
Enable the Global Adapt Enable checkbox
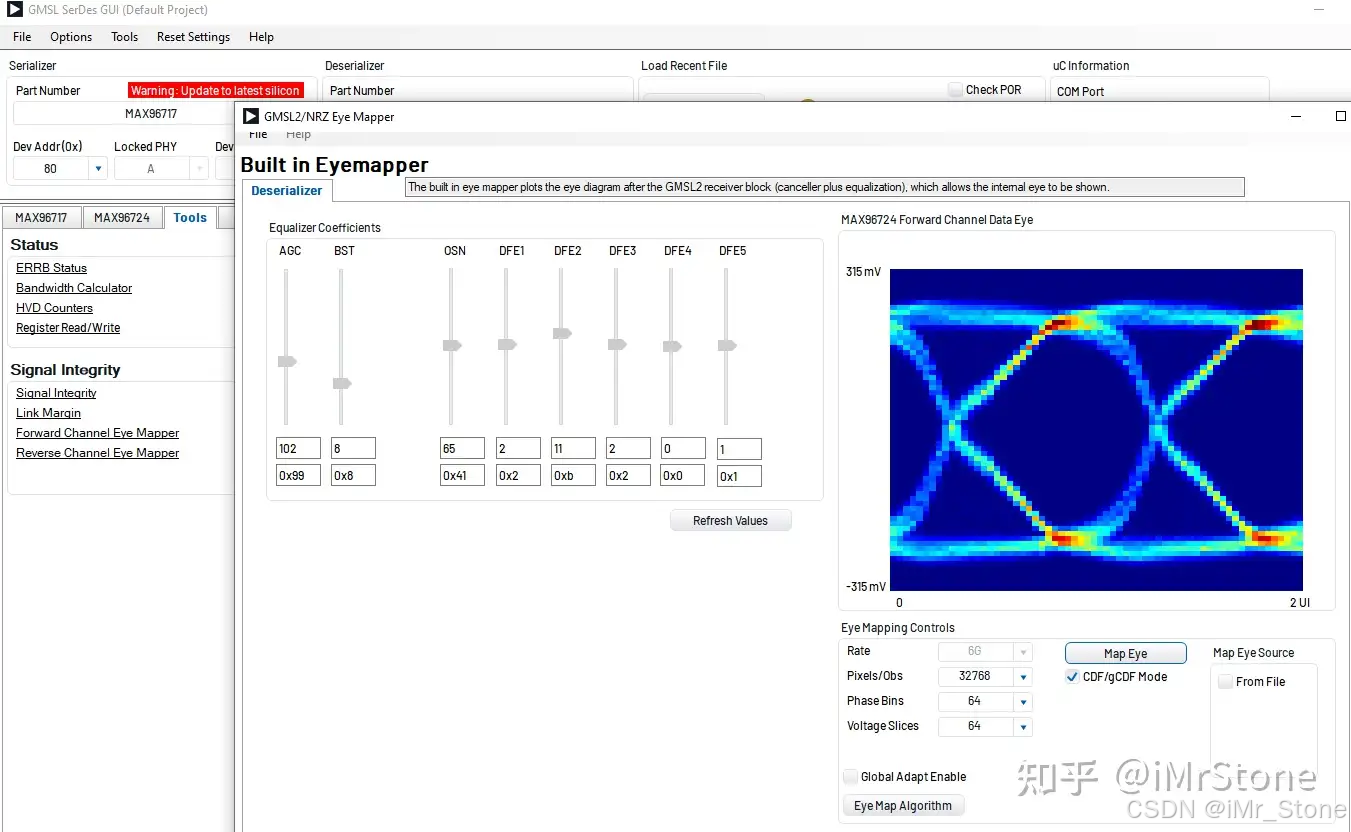850,777
